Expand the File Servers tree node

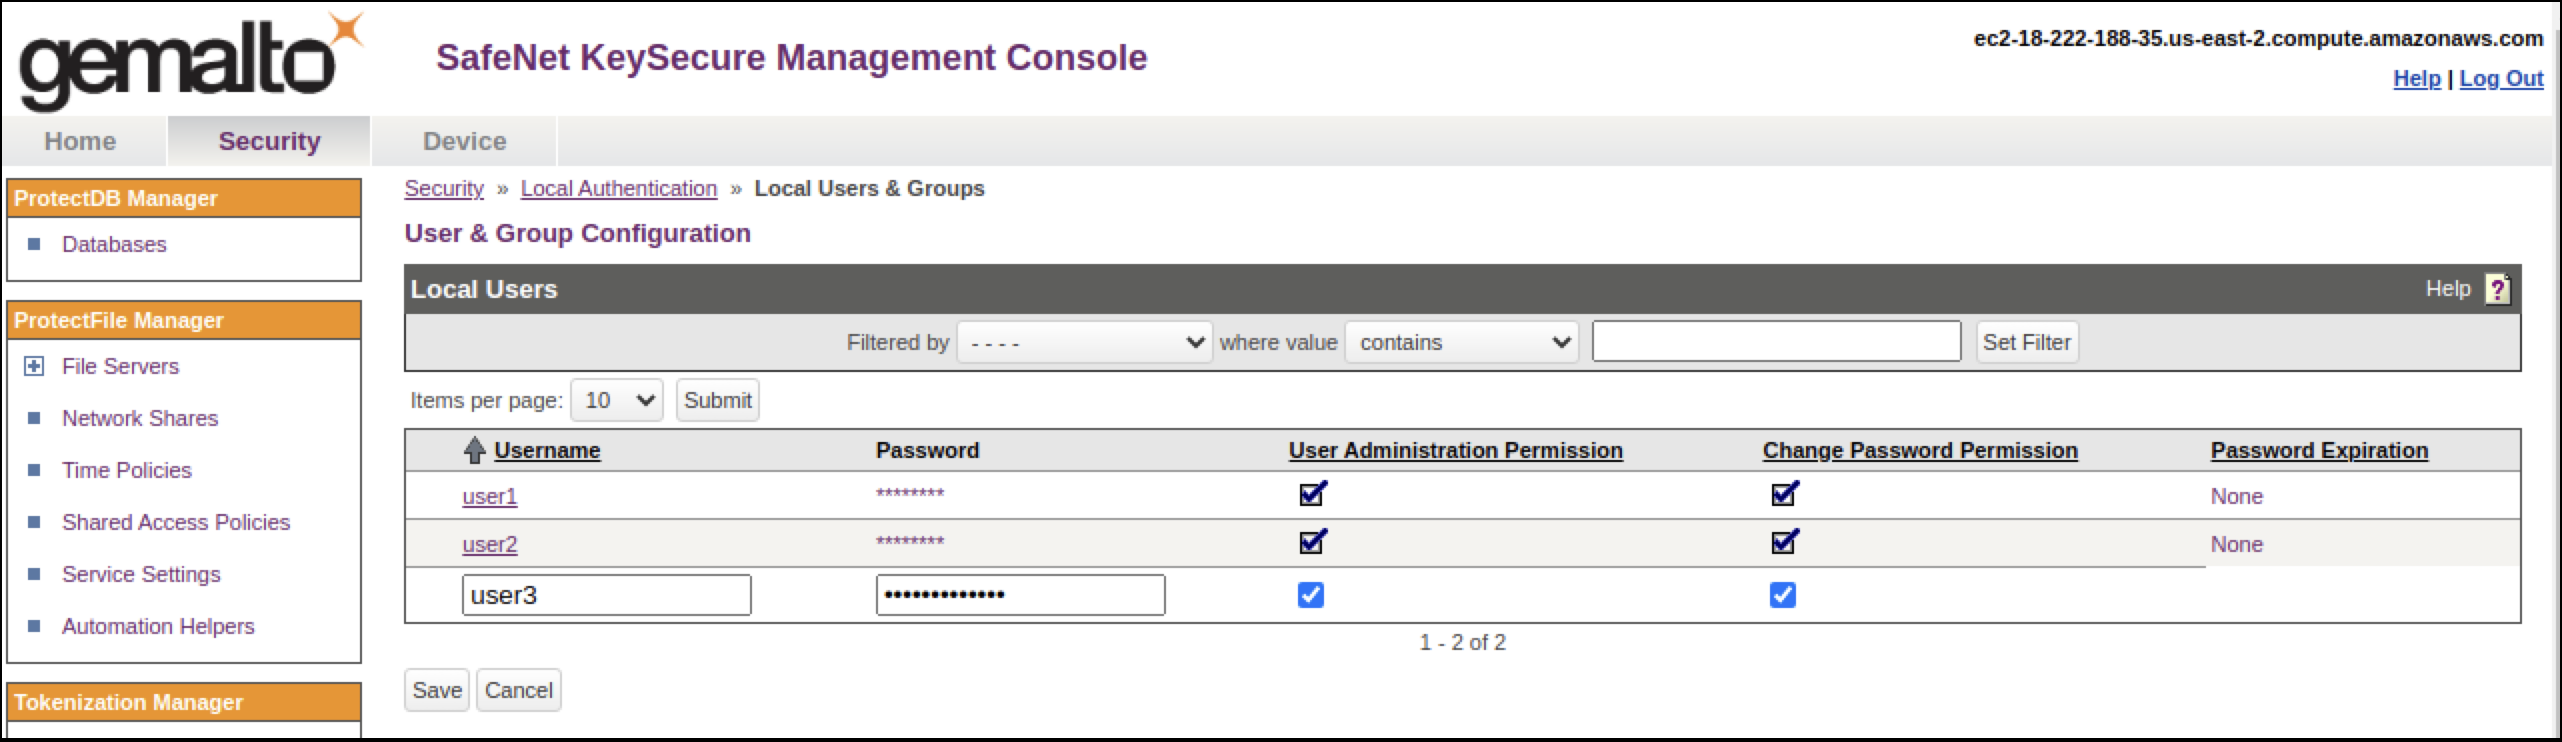34,366
